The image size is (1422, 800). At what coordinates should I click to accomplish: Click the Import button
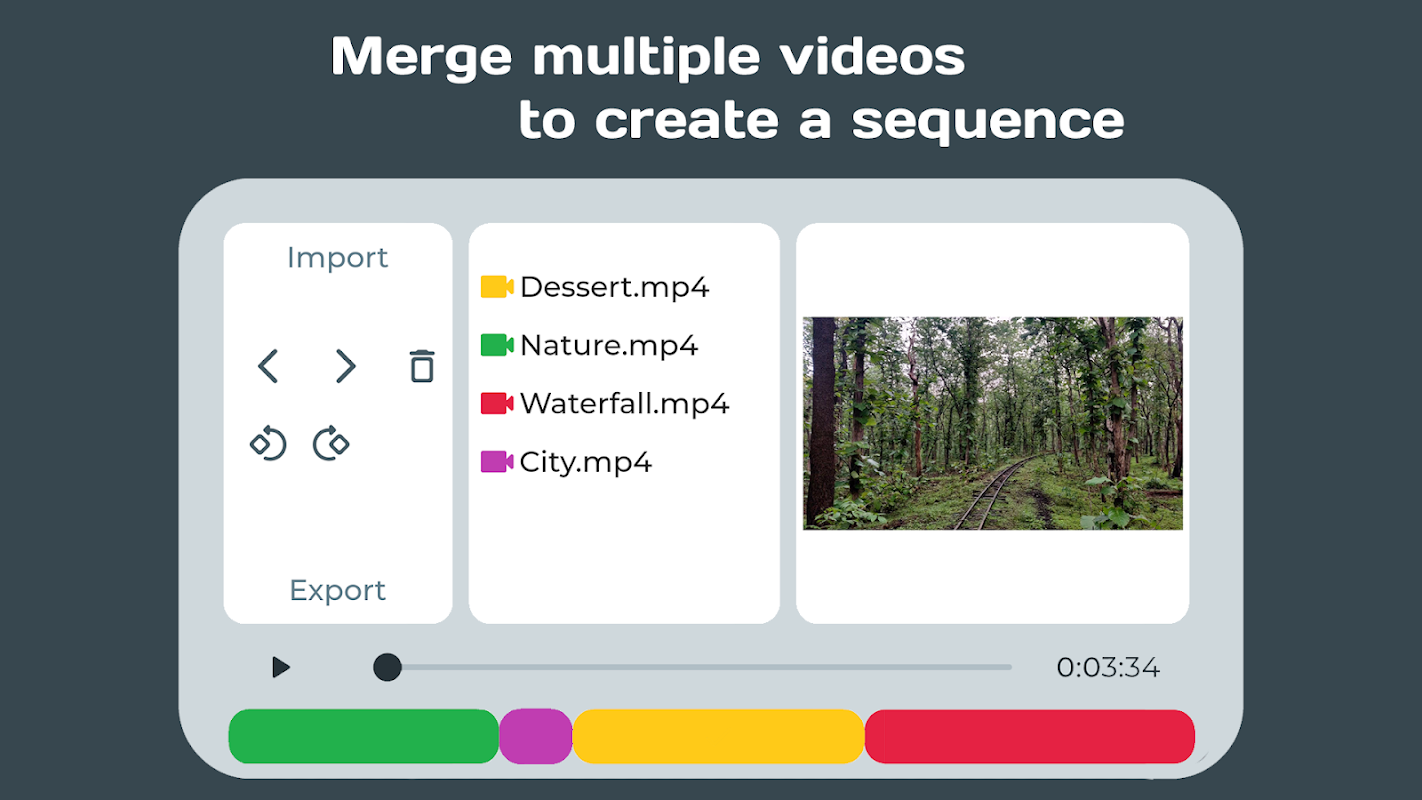pos(338,258)
